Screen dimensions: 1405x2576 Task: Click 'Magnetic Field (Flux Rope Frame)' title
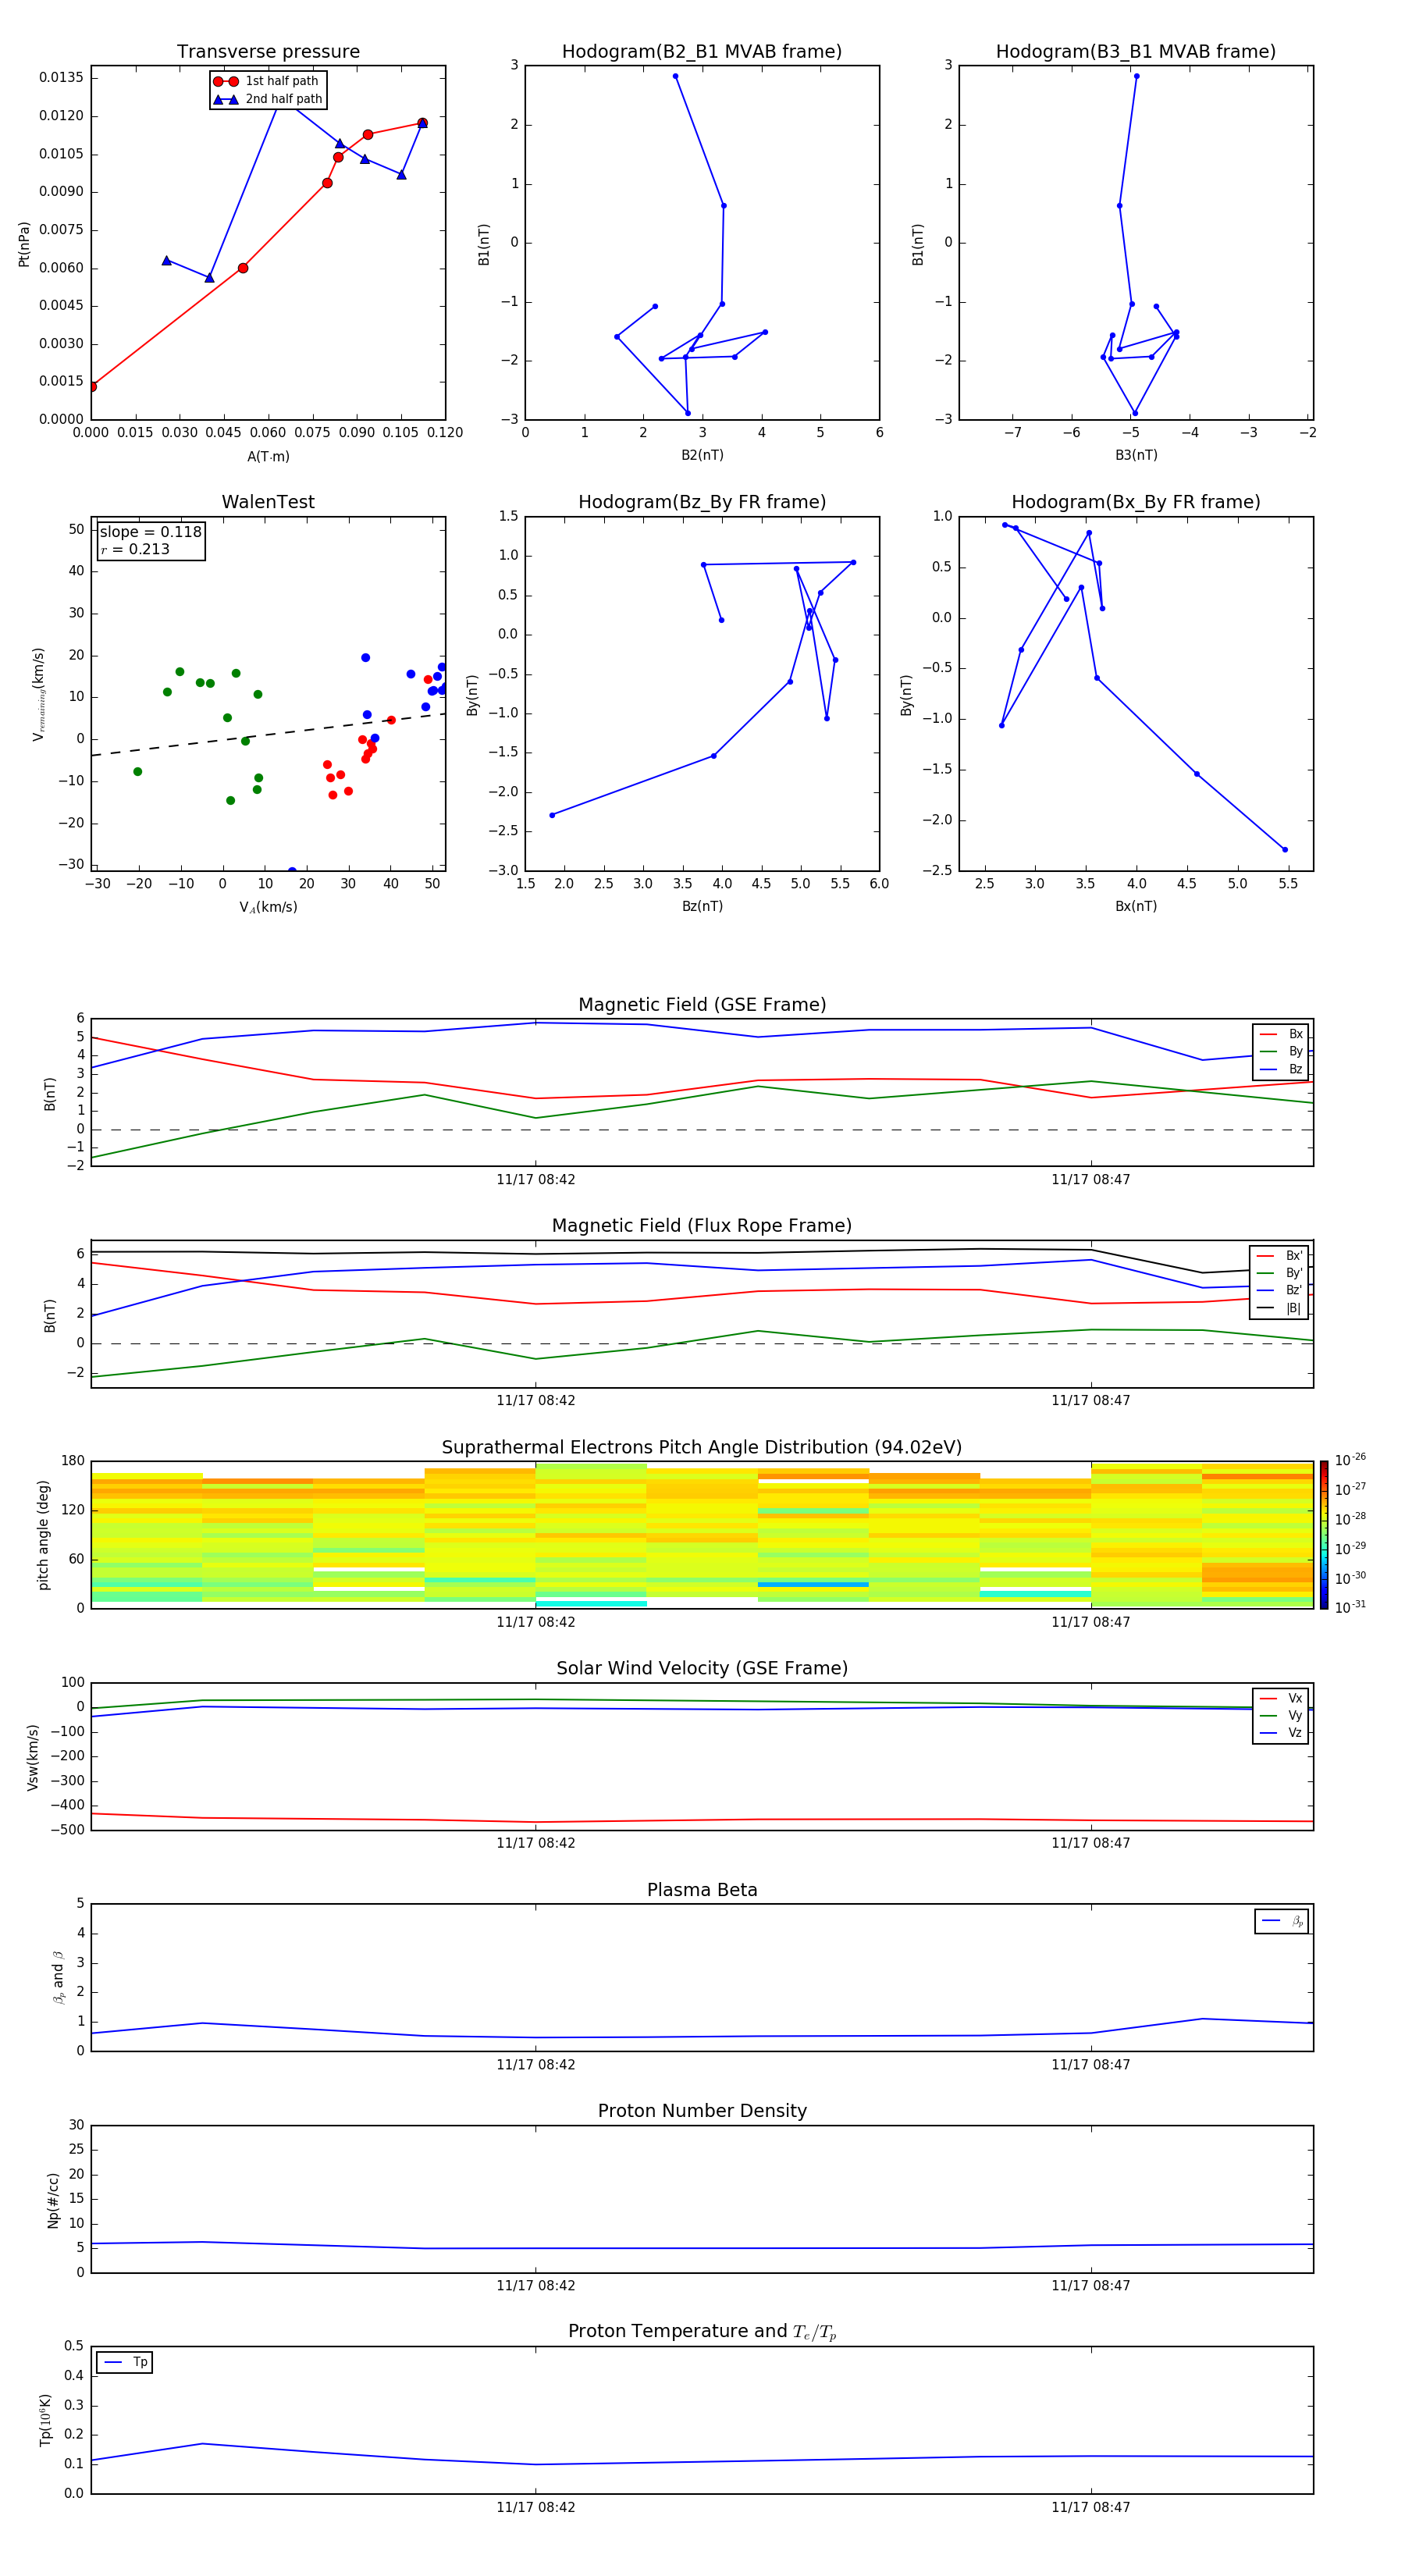[702, 1226]
